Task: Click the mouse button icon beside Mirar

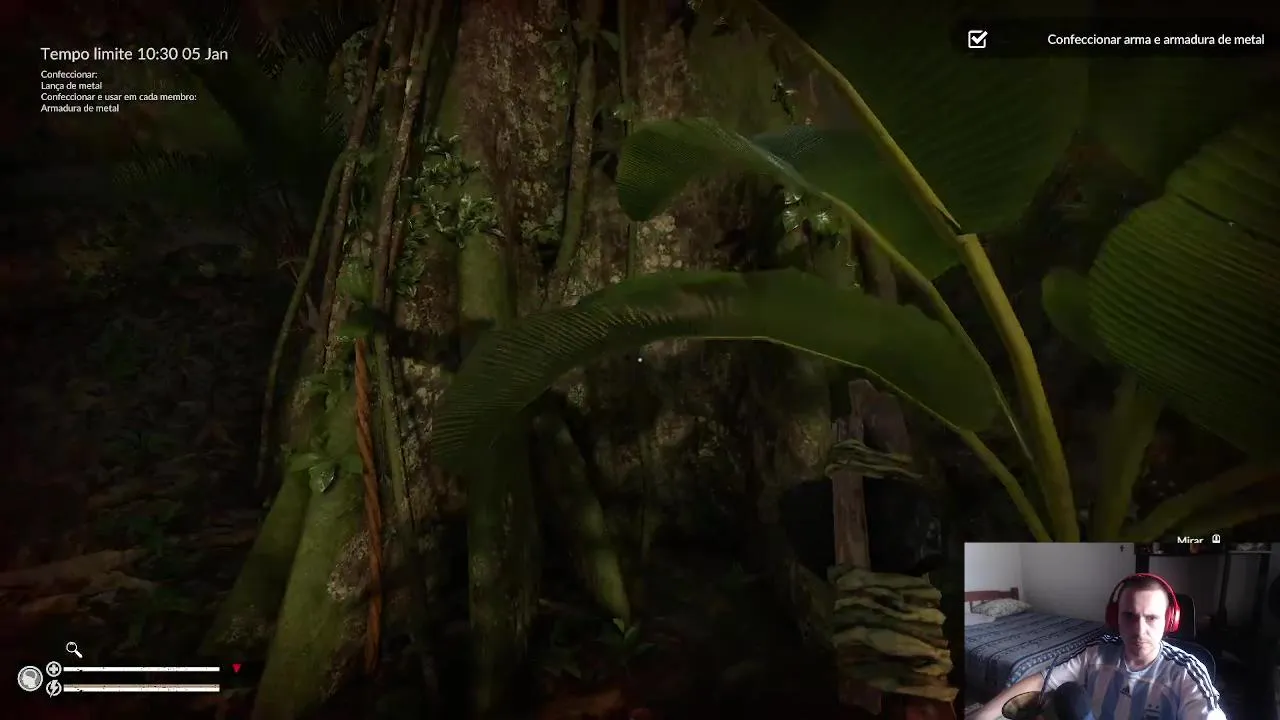Action: coord(1216,539)
